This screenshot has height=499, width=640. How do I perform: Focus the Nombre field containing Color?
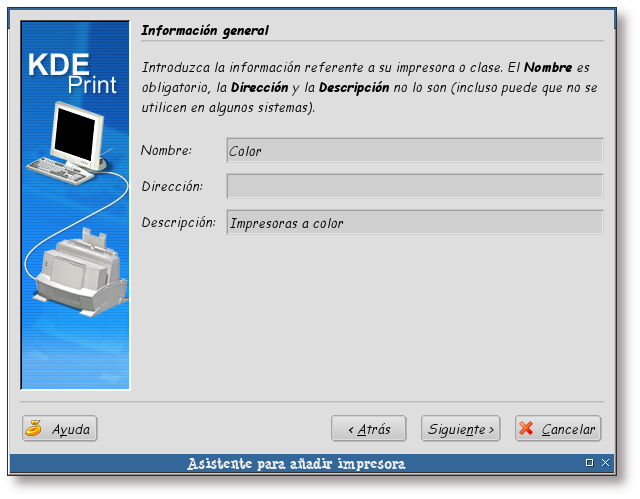point(414,150)
